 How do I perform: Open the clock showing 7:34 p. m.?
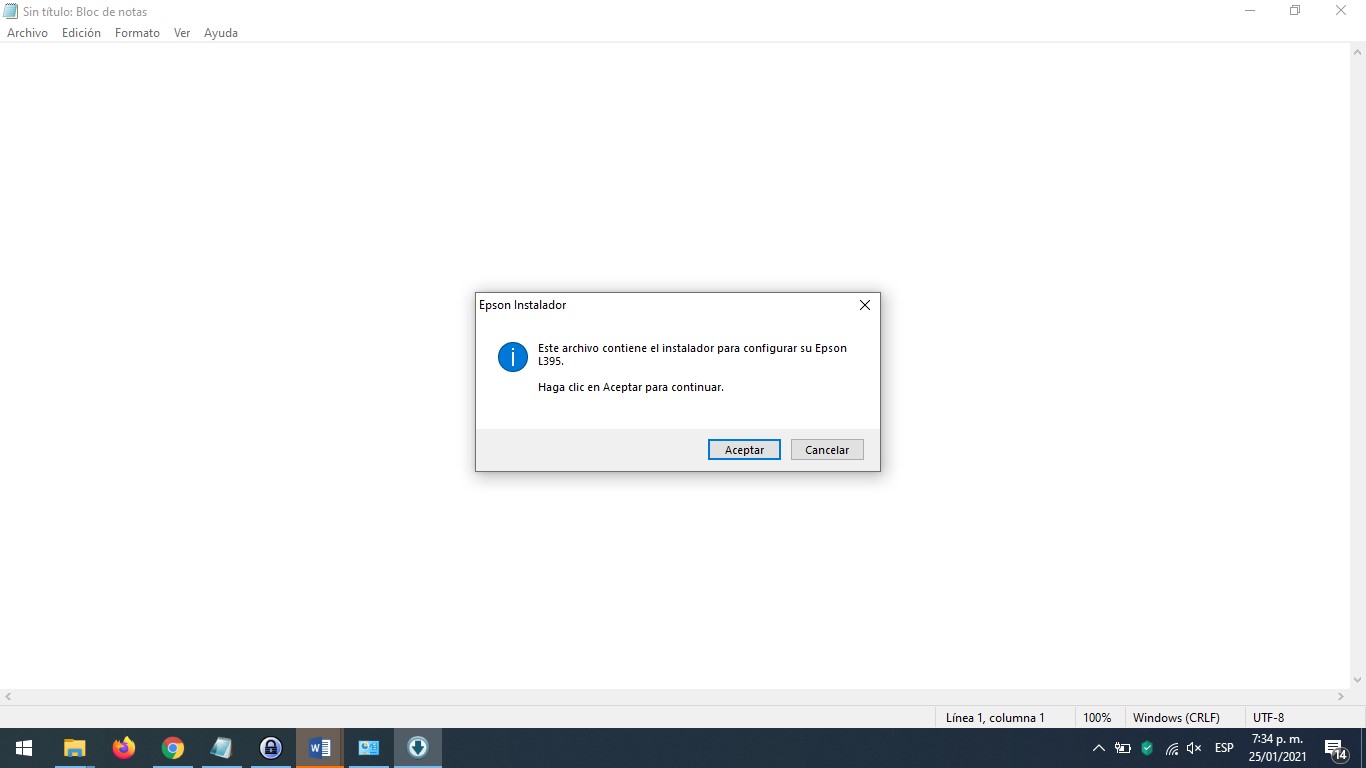tap(1278, 748)
